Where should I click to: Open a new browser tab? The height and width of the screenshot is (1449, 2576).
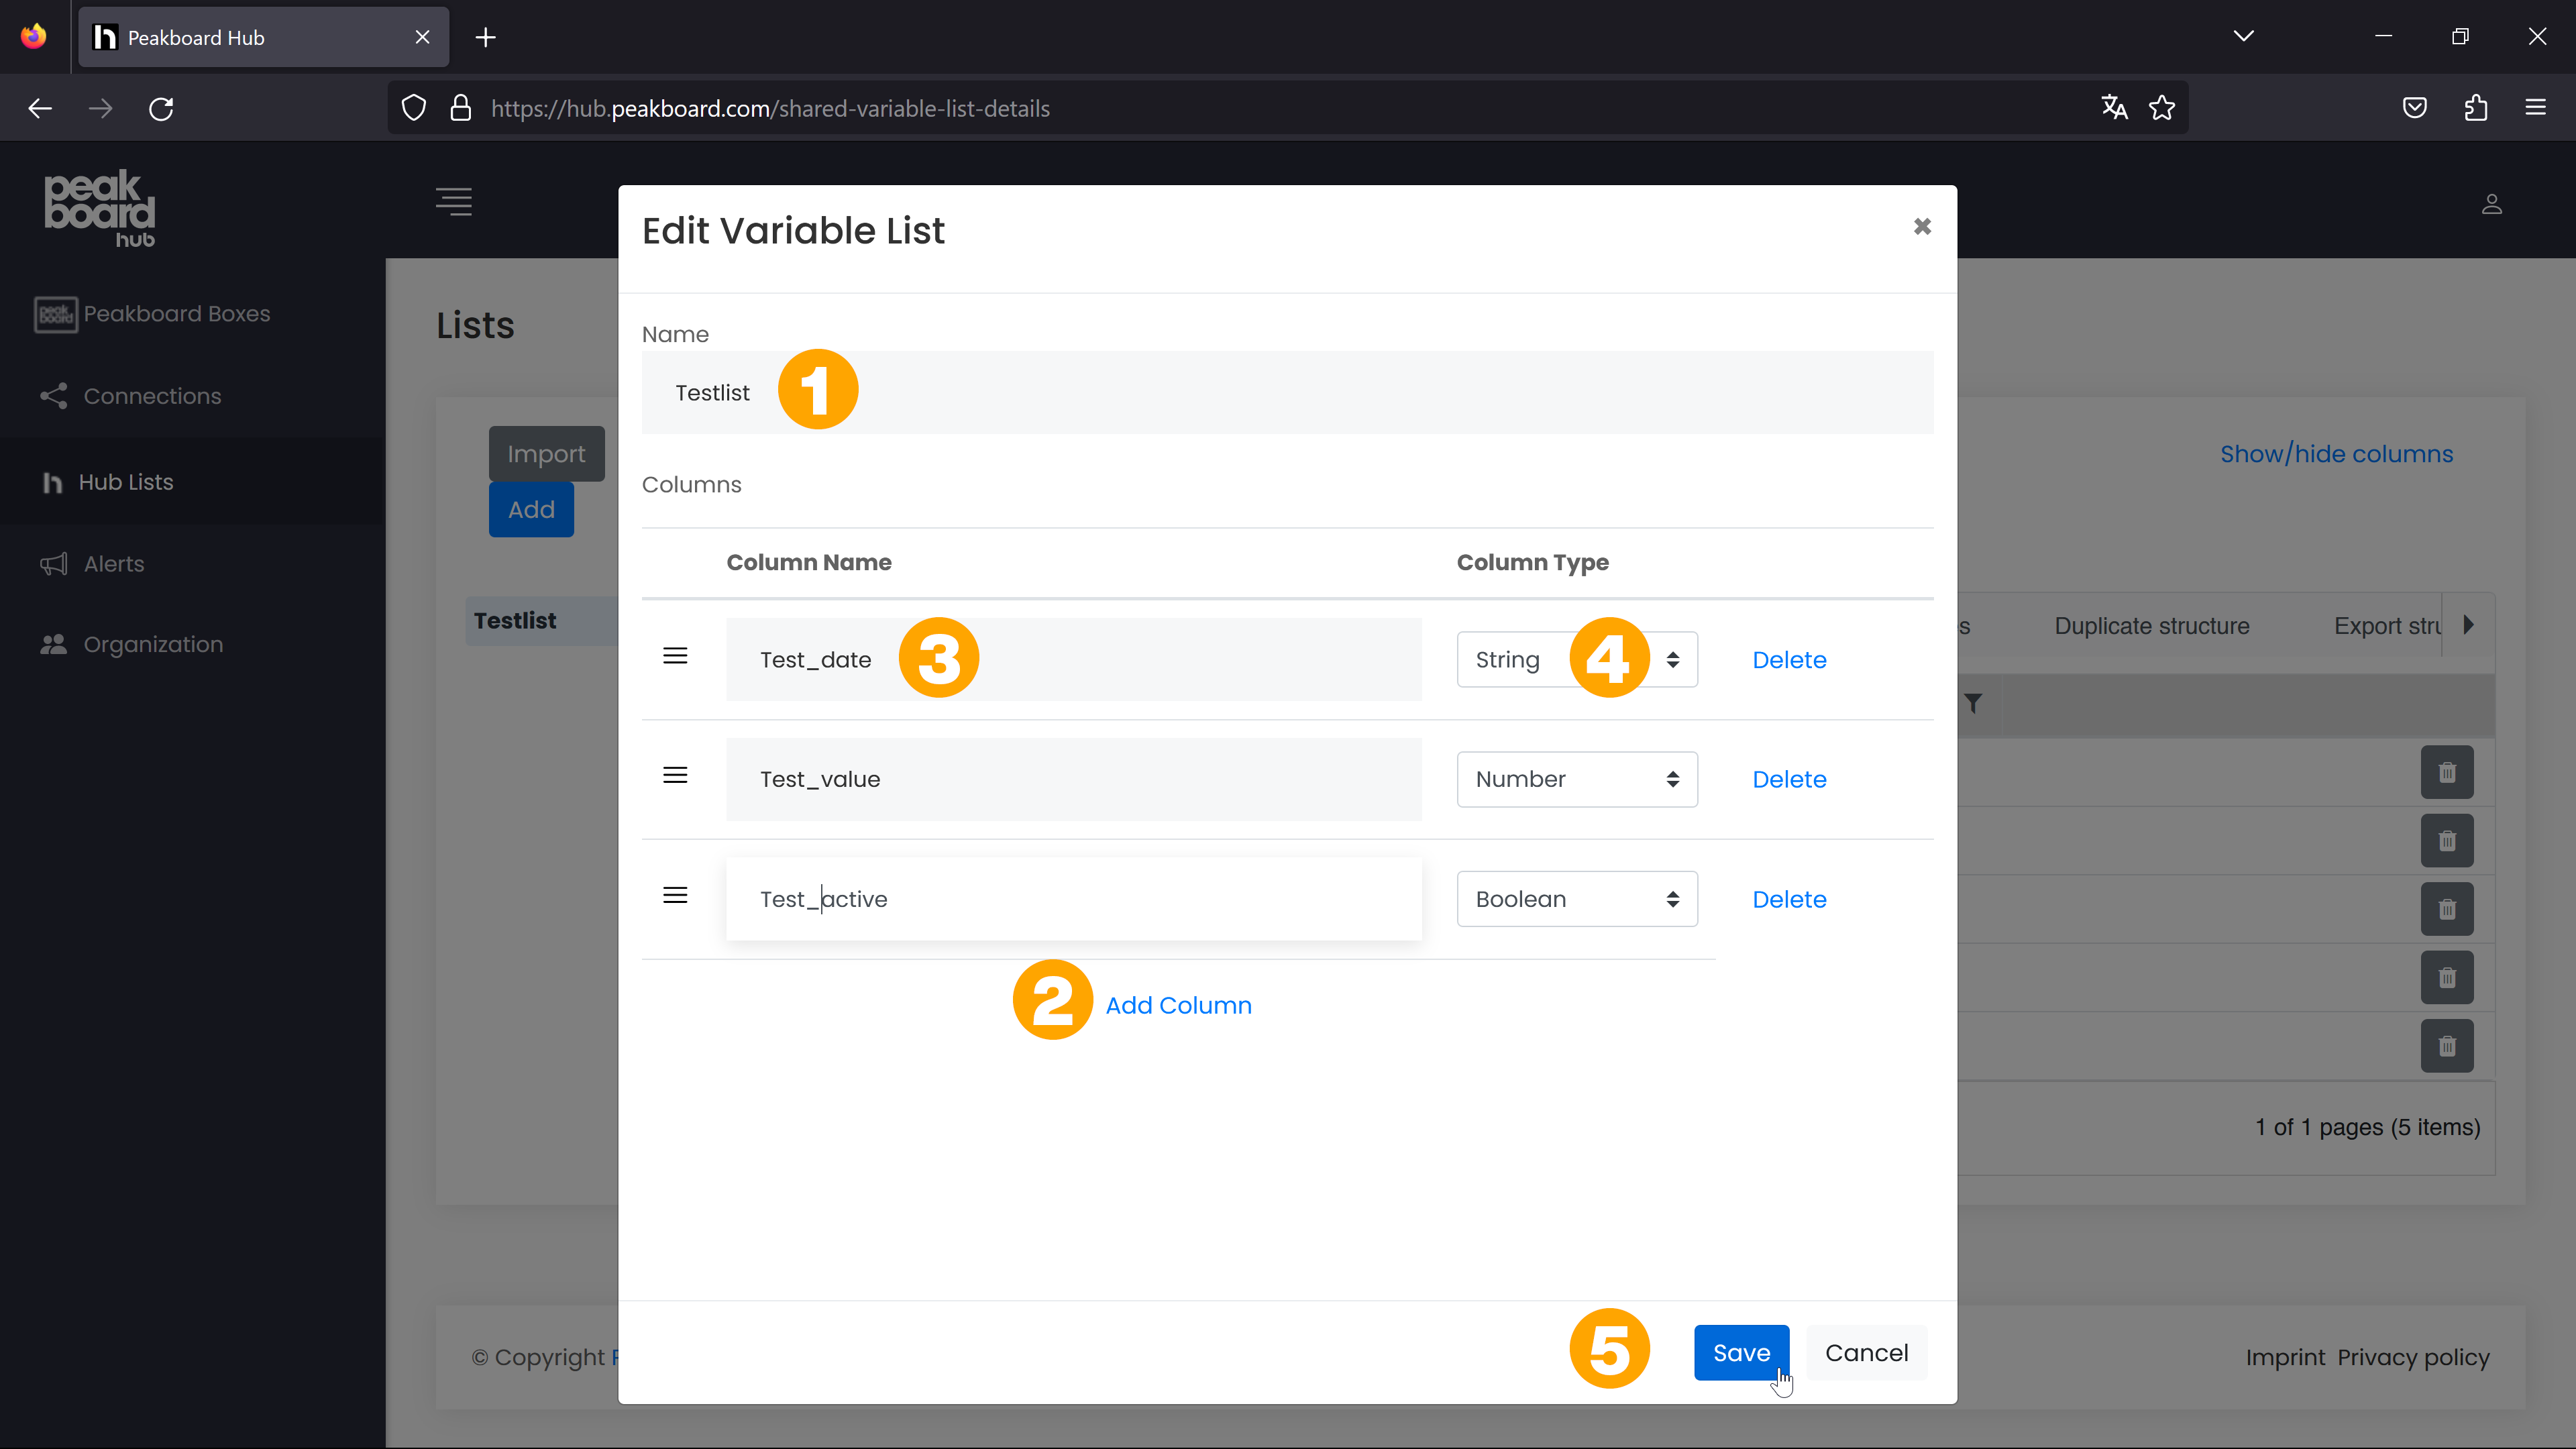pyautogui.click(x=485, y=38)
